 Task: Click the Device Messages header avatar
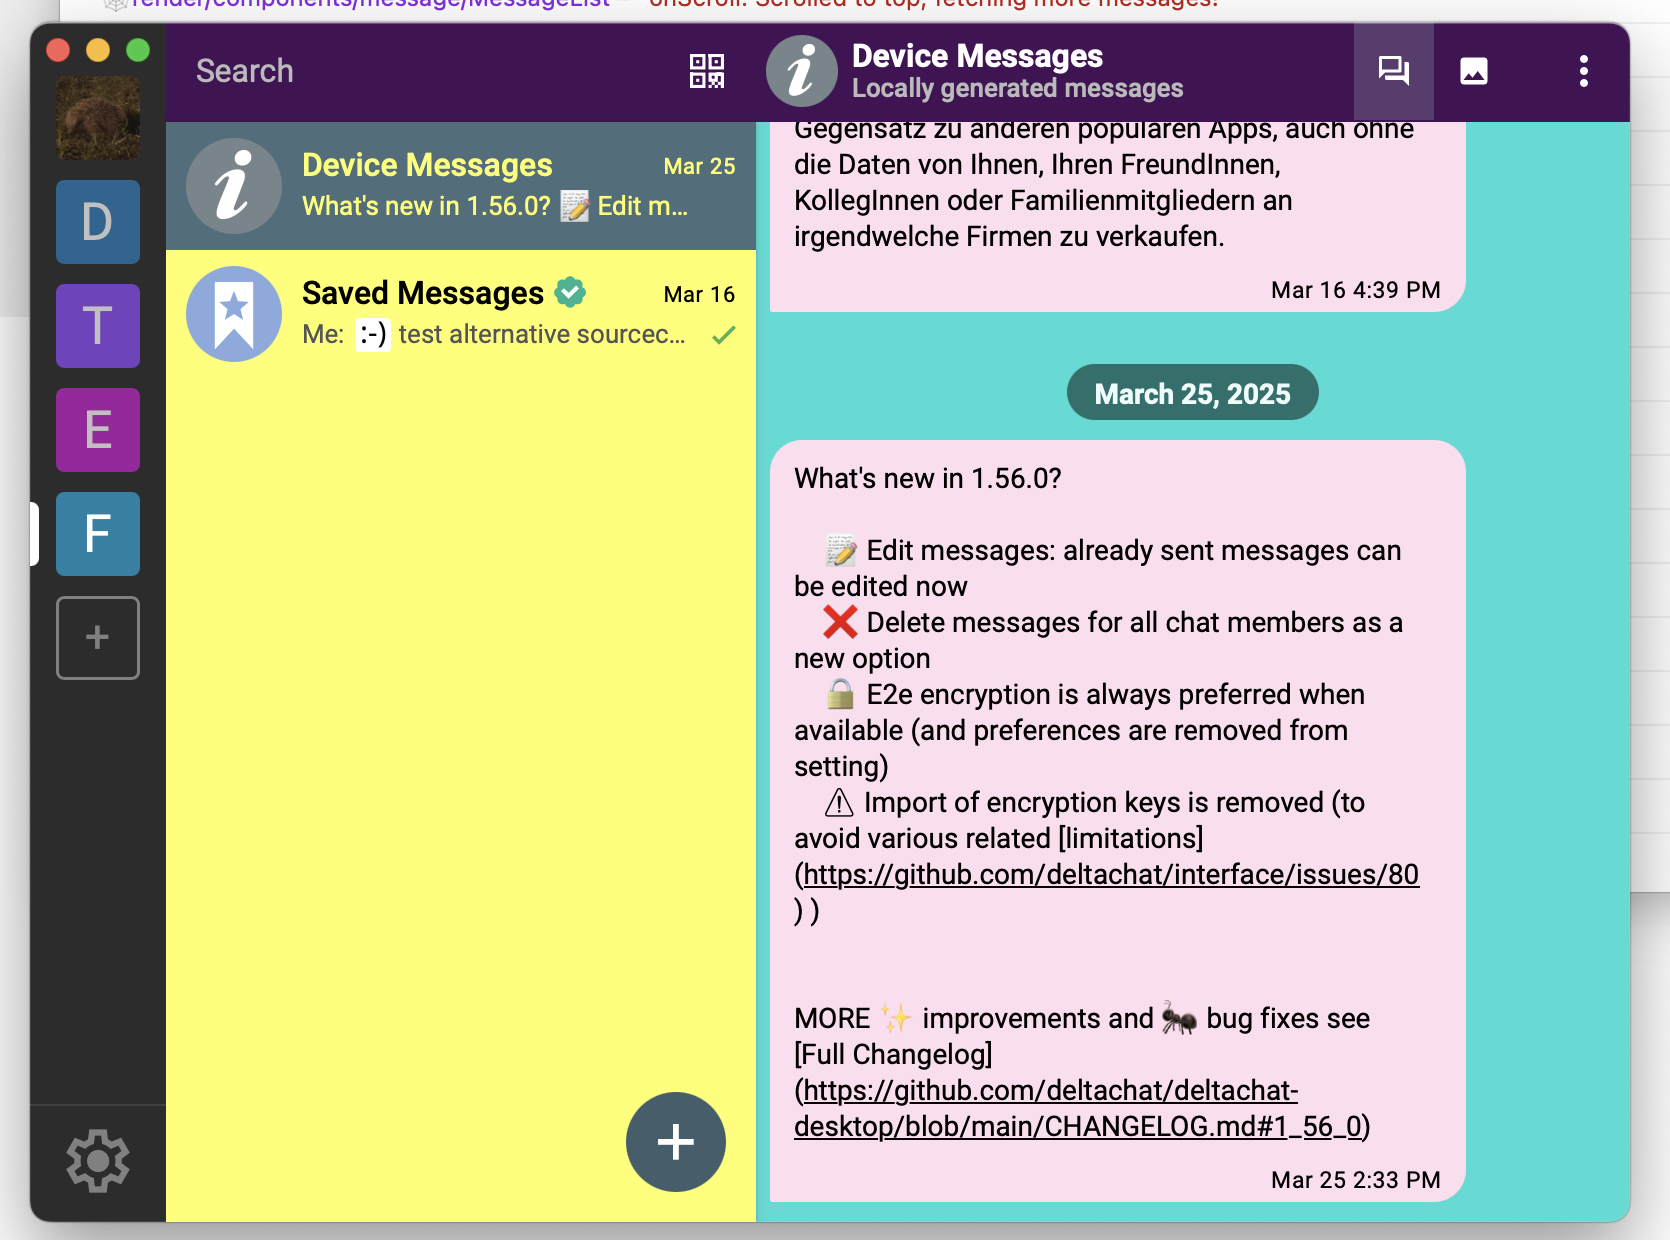tap(801, 71)
